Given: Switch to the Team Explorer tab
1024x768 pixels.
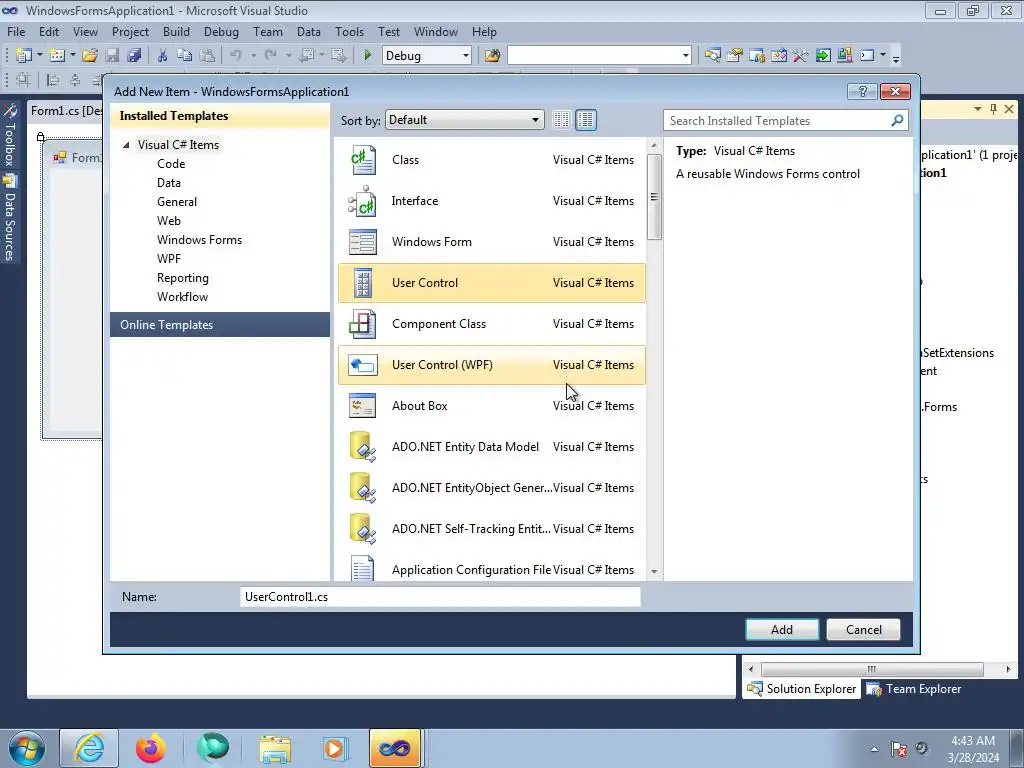Looking at the screenshot, I should click(x=914, y=689).
